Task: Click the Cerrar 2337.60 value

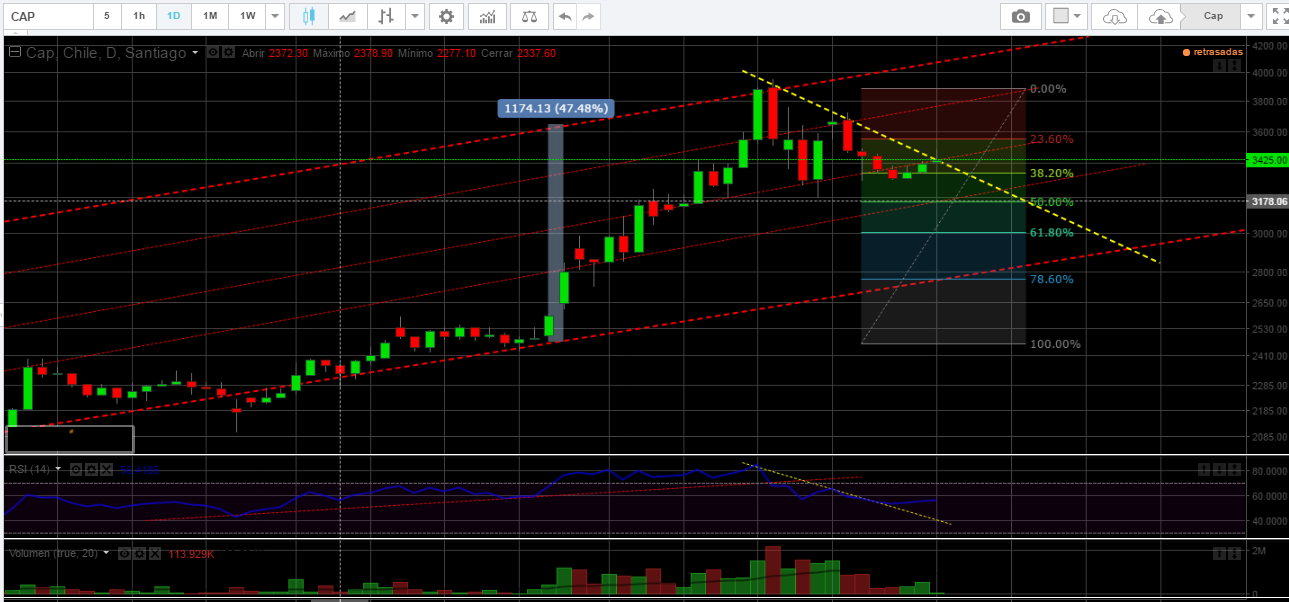Action: [x=536, y=53]
